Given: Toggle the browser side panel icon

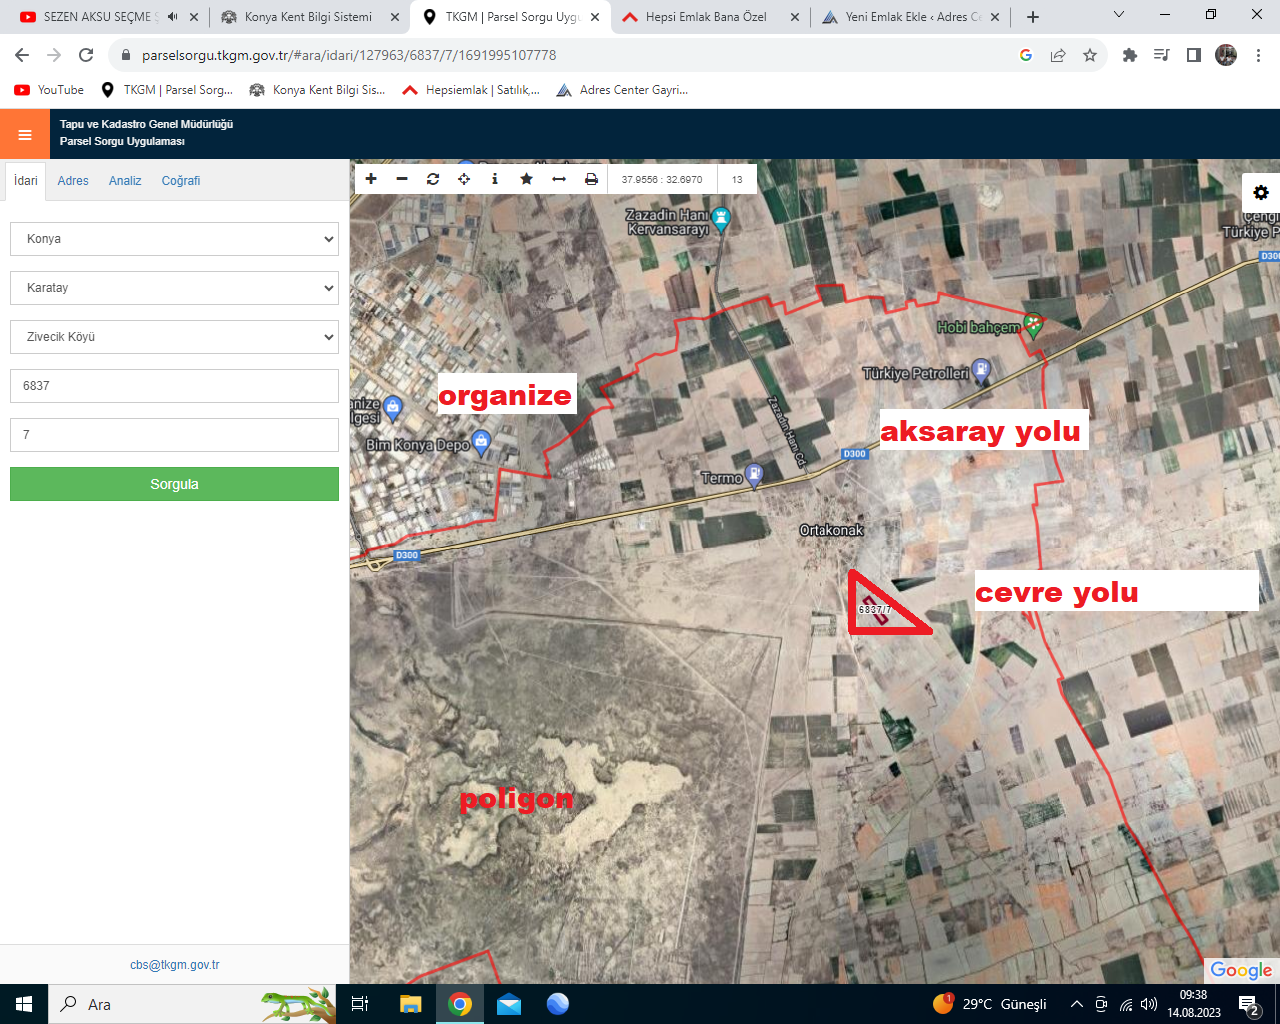Looking at the screenshot, I should 1194,55.
